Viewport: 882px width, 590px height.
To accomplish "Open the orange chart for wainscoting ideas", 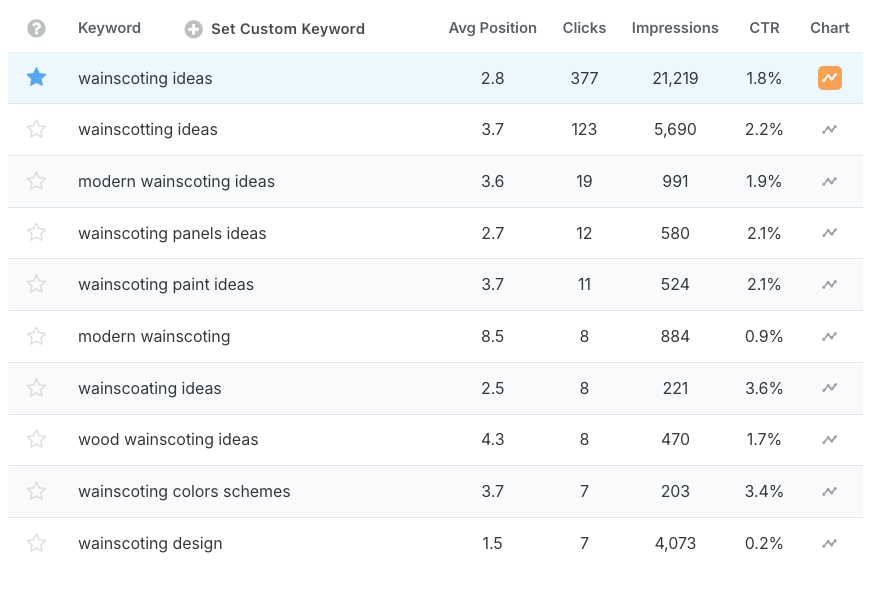I will pos(830,78).
